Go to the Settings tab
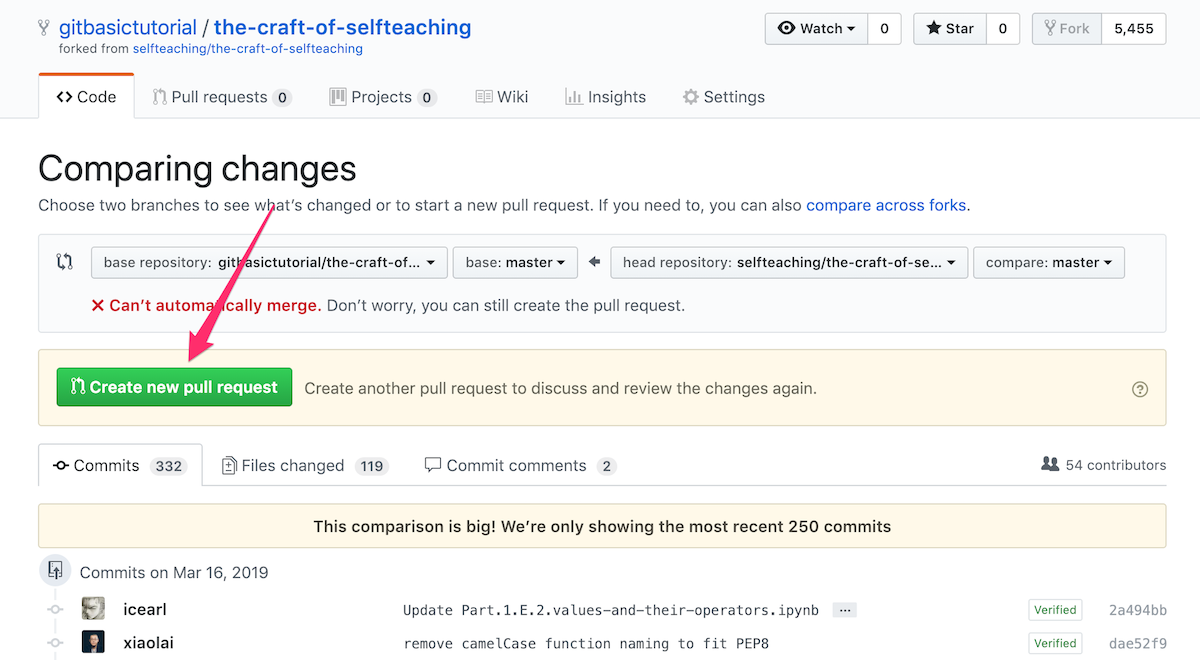The width and height of the screenshot is (1200, 660). tap(723, 97)
